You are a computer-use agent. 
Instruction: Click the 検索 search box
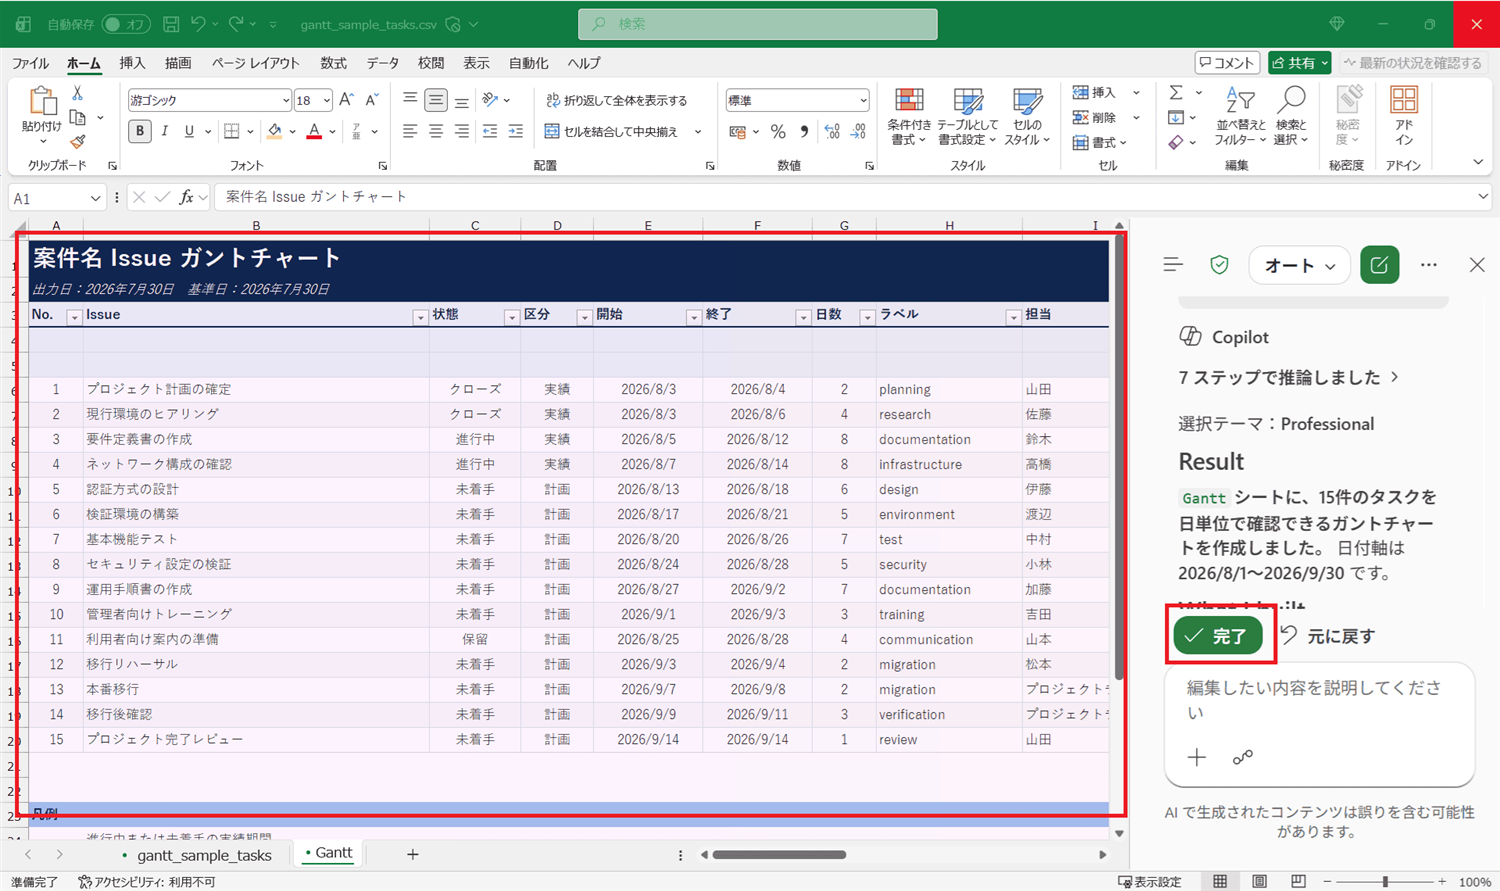pyautogui.click(x=758, y=24)
